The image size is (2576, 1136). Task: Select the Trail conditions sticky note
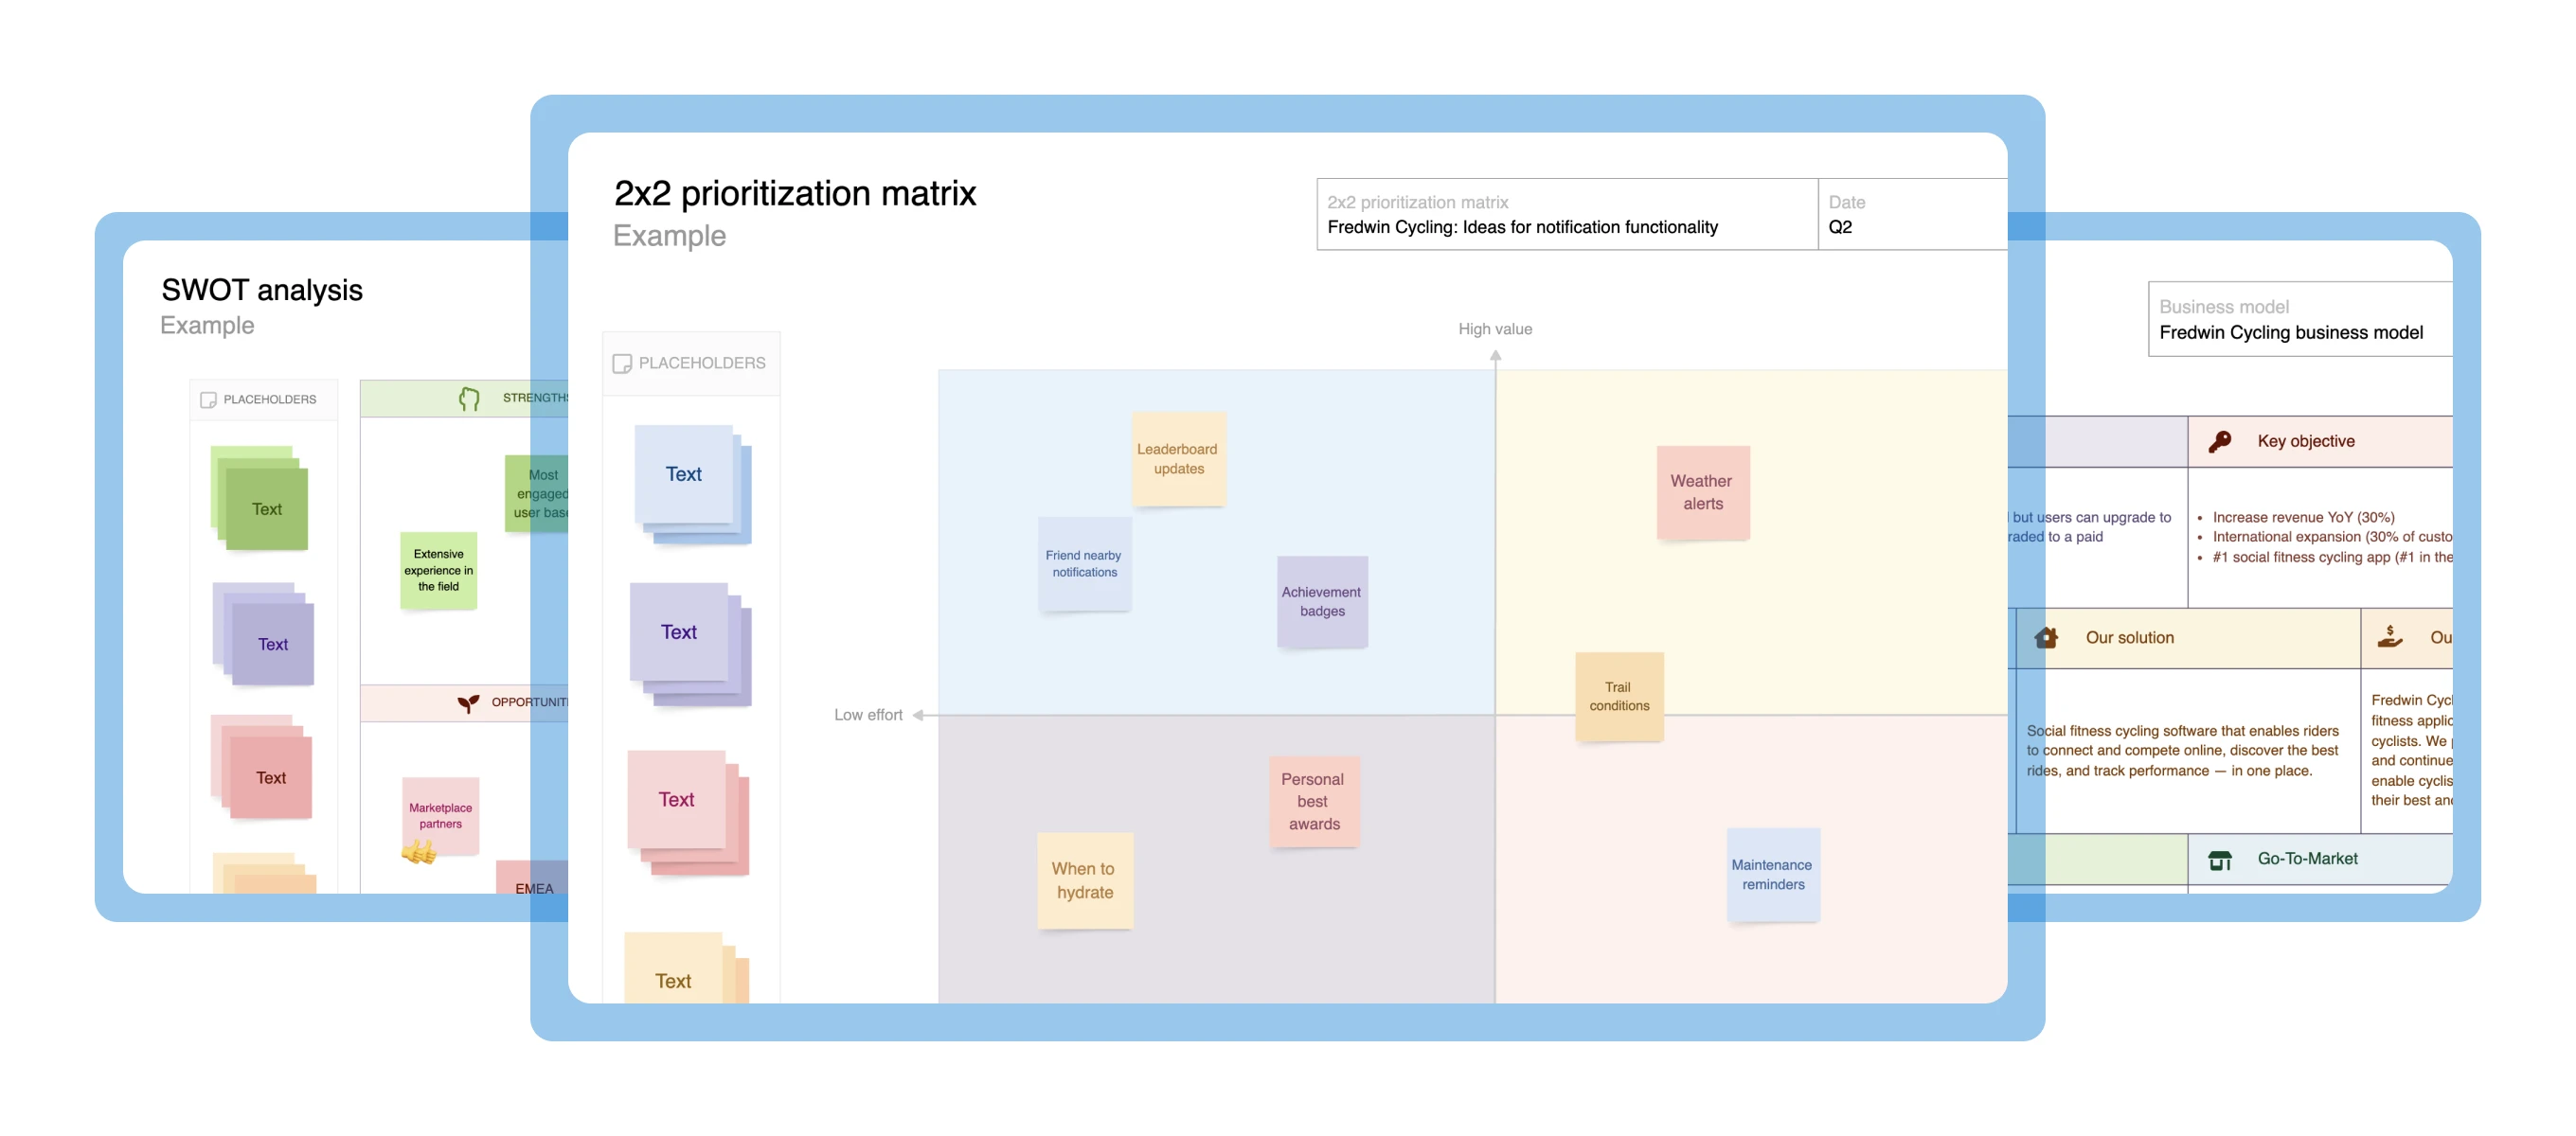click(1618, 696)
